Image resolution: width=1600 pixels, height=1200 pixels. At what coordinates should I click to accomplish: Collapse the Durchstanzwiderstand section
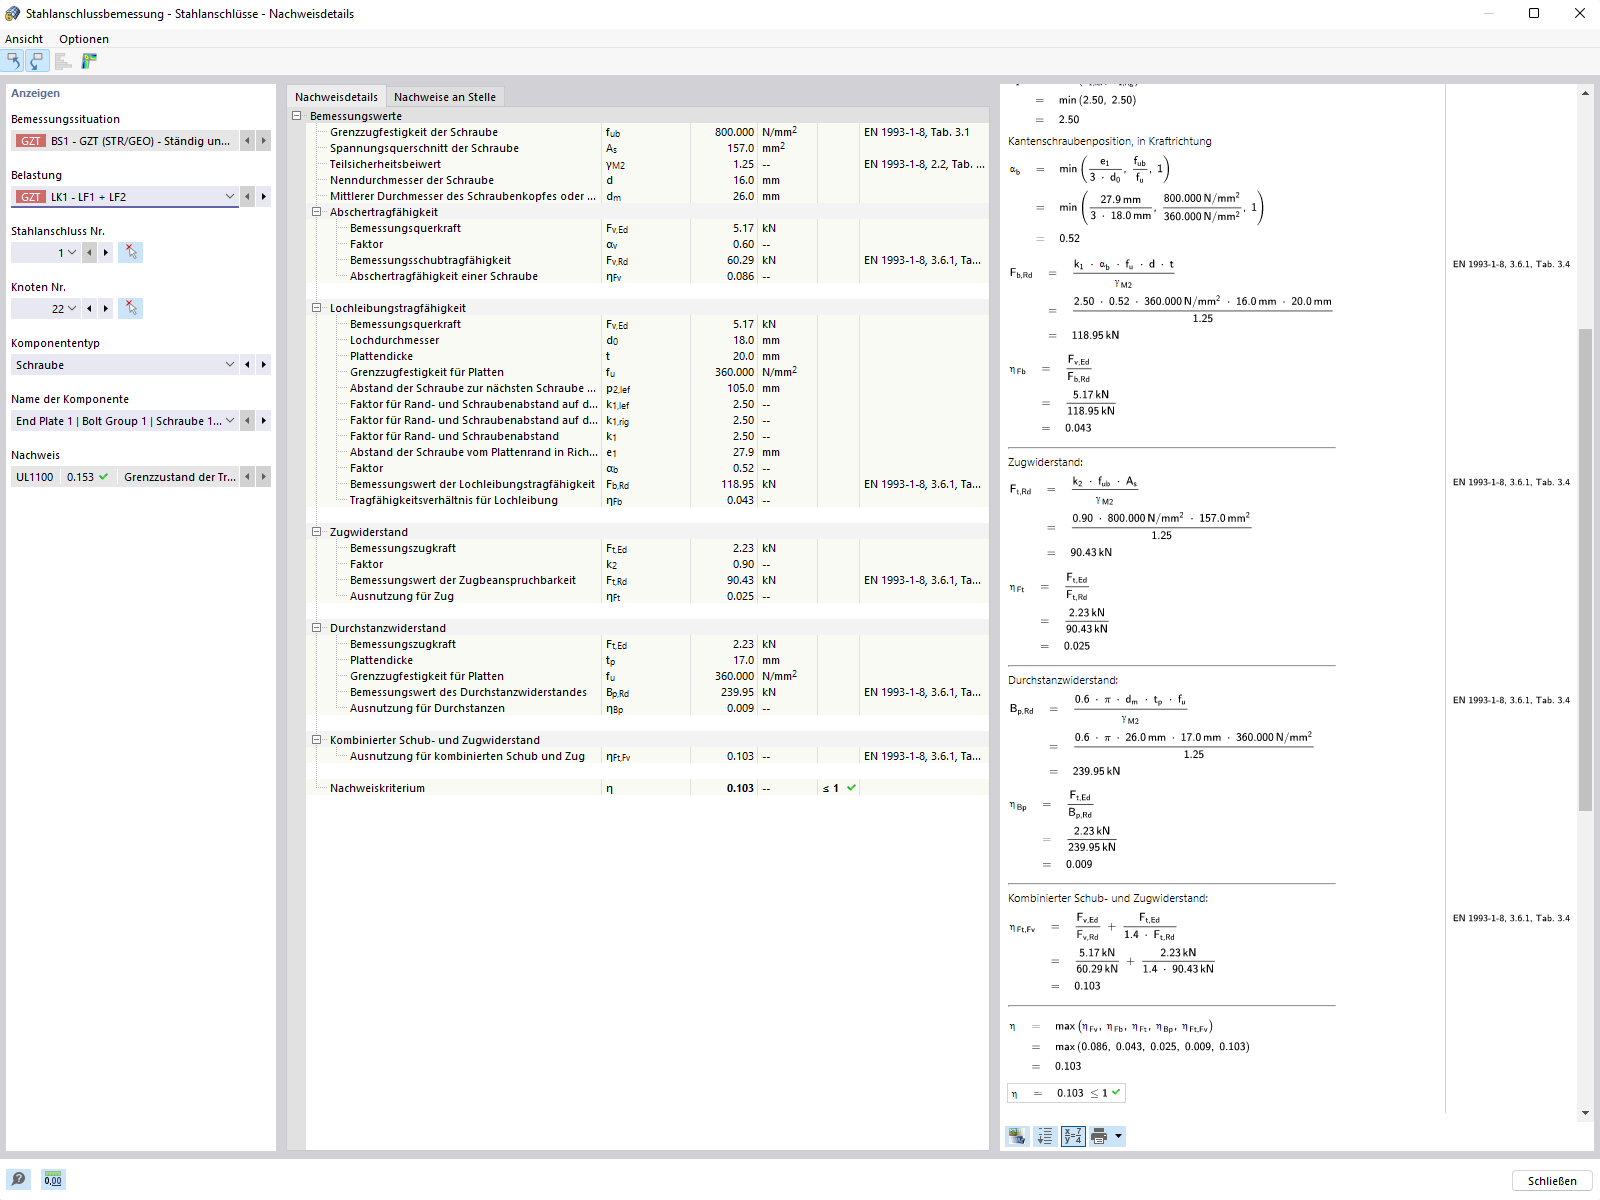(317, 628)
